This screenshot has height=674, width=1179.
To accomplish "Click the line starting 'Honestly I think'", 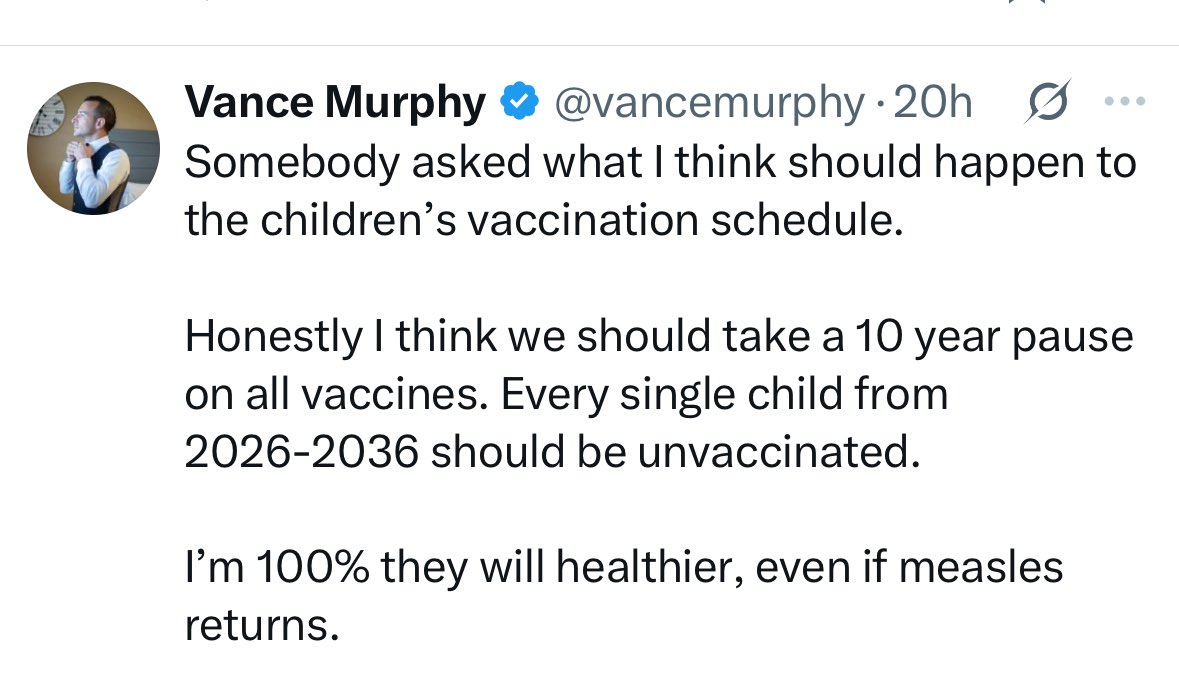I will click(x=658, y=336).
